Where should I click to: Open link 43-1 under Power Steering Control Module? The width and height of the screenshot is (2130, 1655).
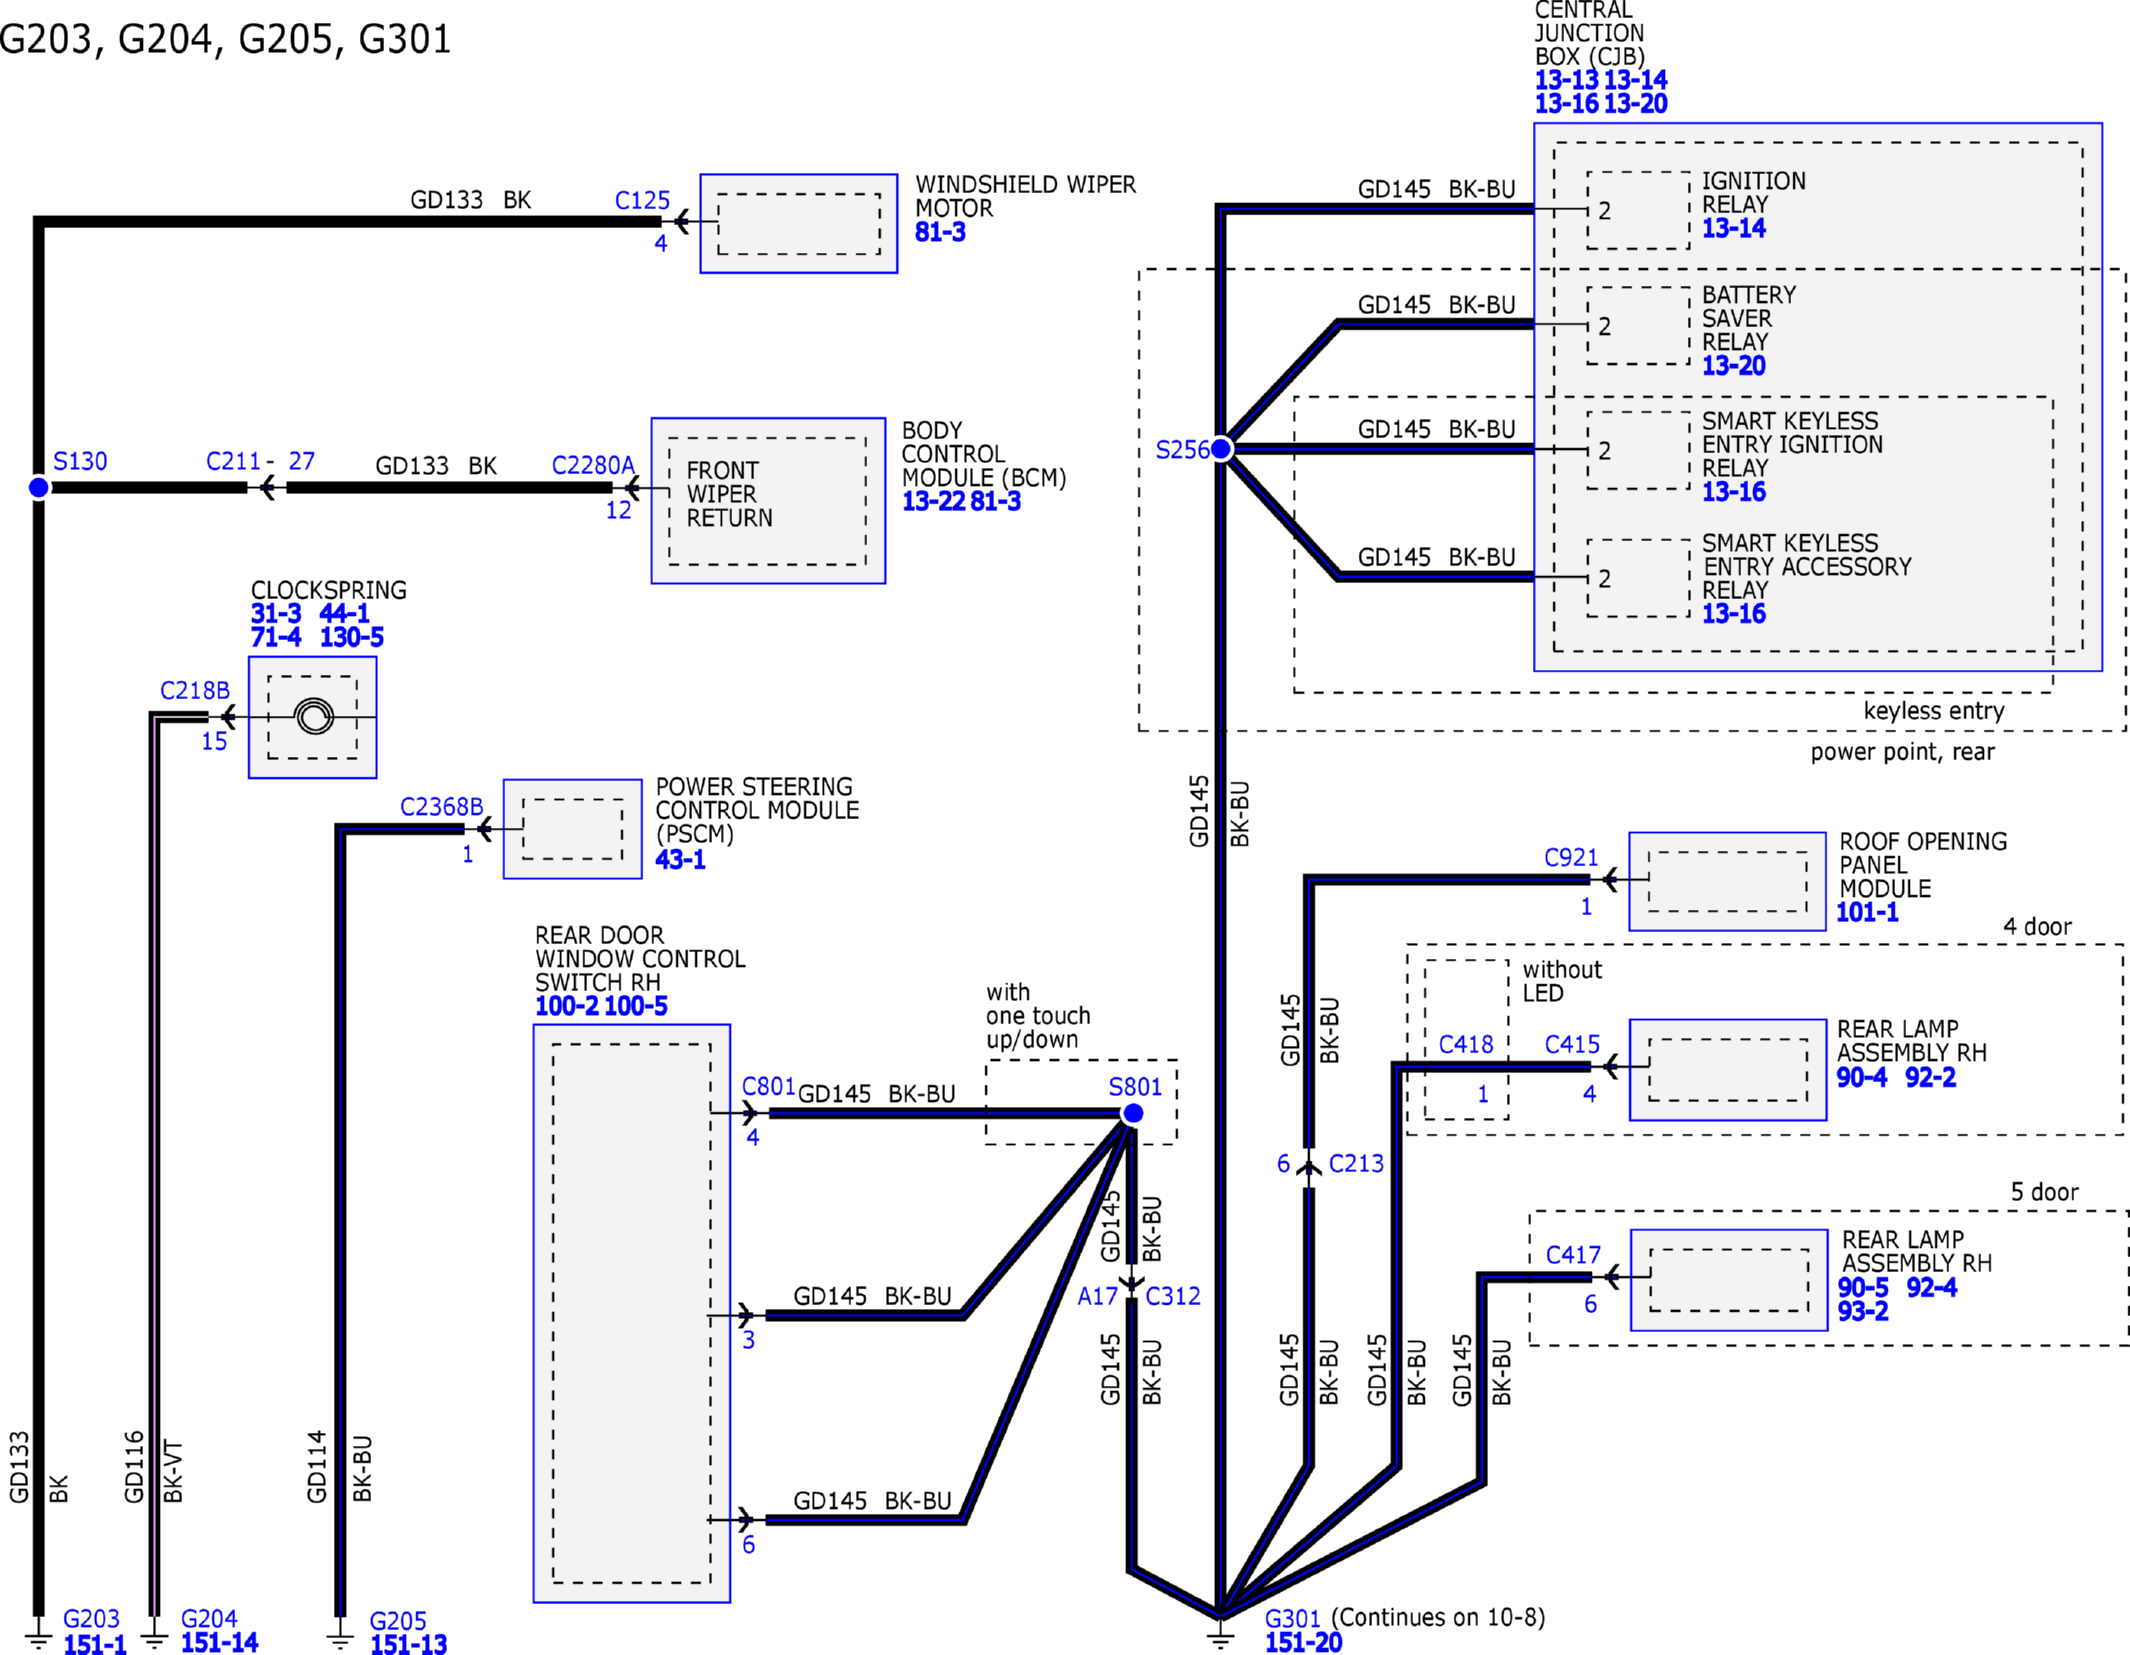click(680, 860)
